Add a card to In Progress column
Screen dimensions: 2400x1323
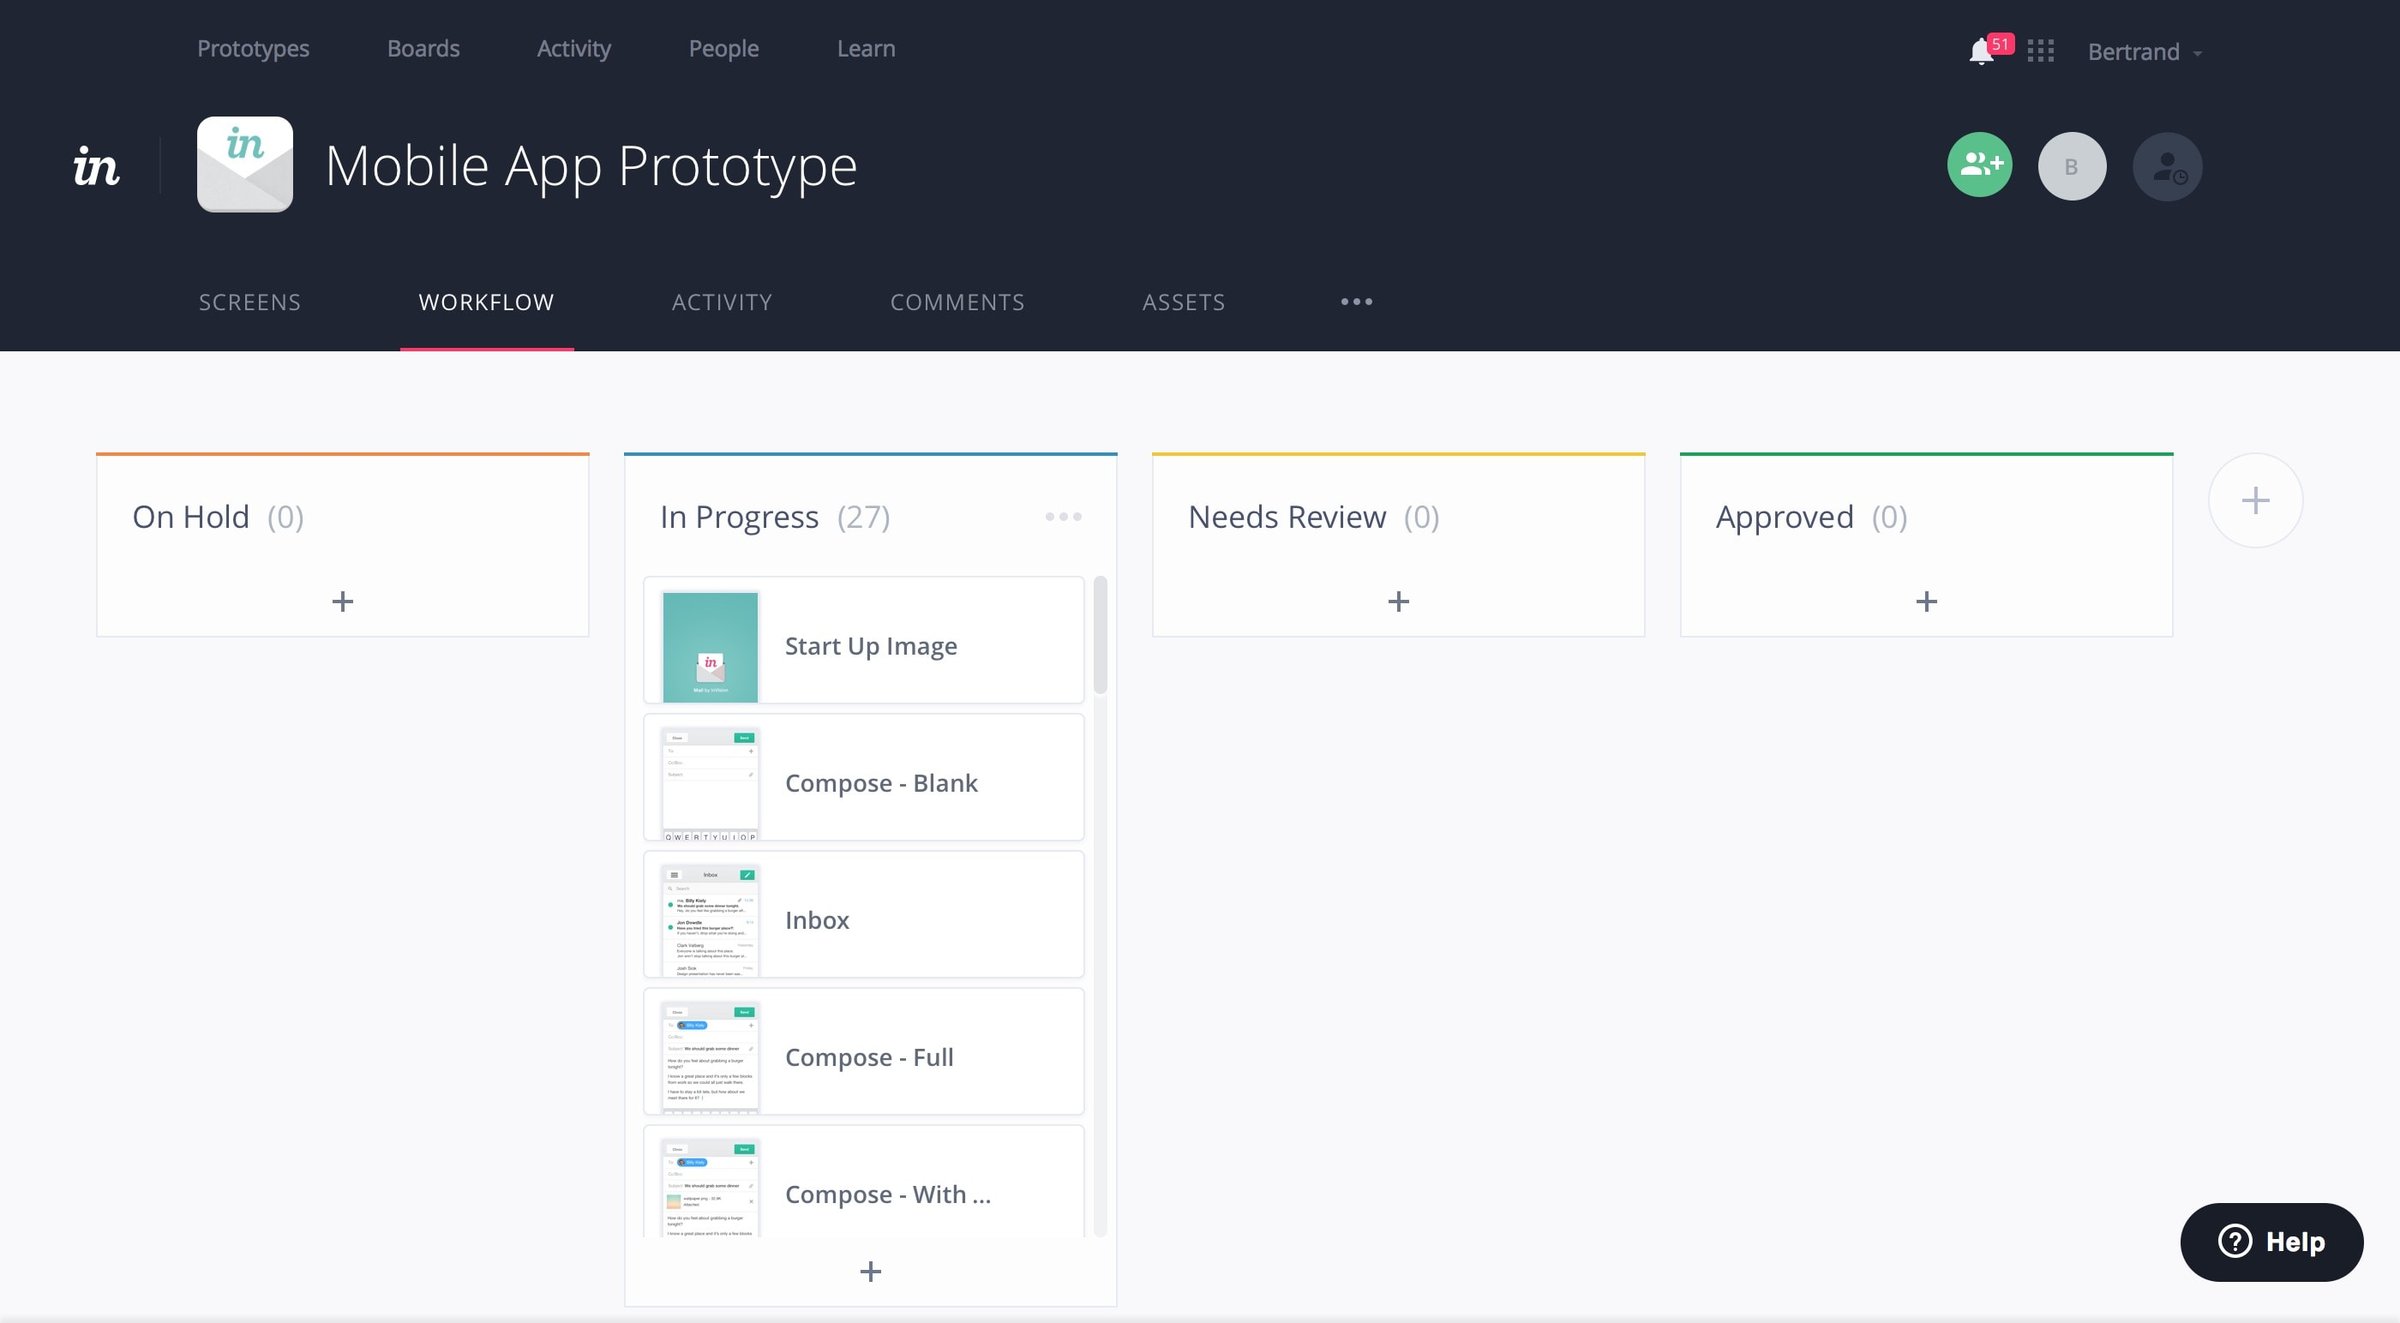[870, 1271]
